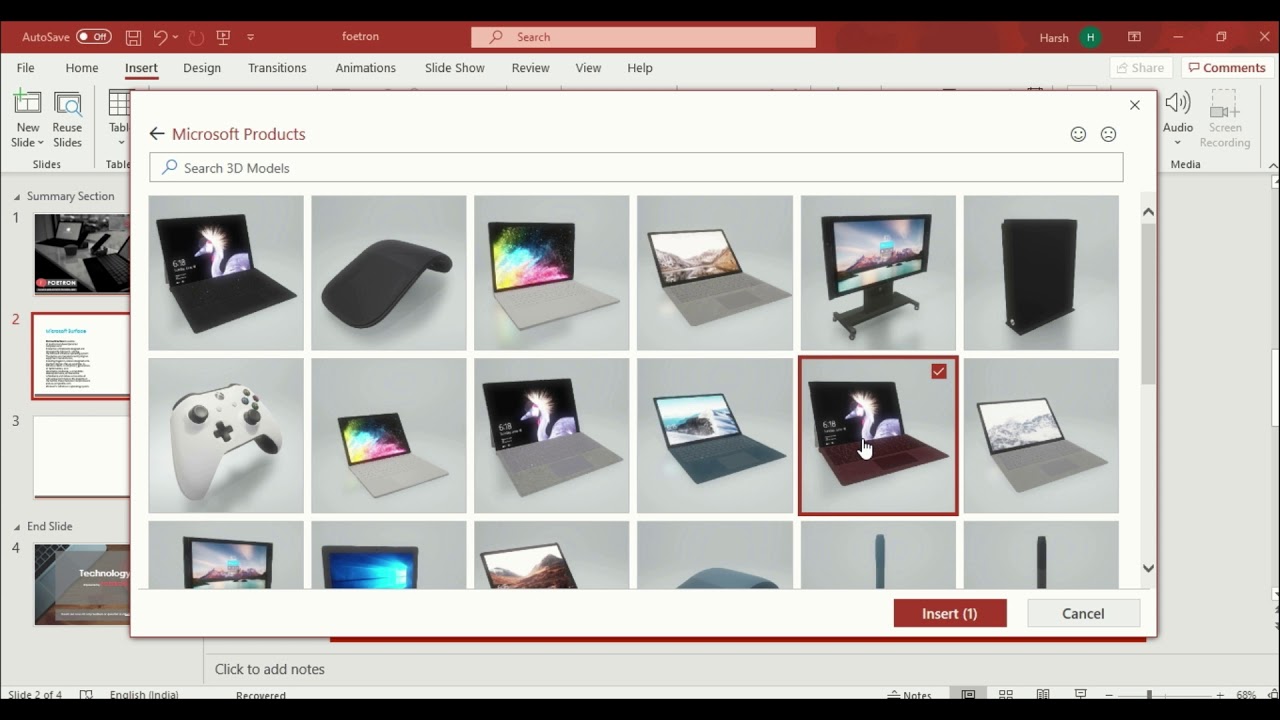Switch to Normal view icon

click(968, 695)
